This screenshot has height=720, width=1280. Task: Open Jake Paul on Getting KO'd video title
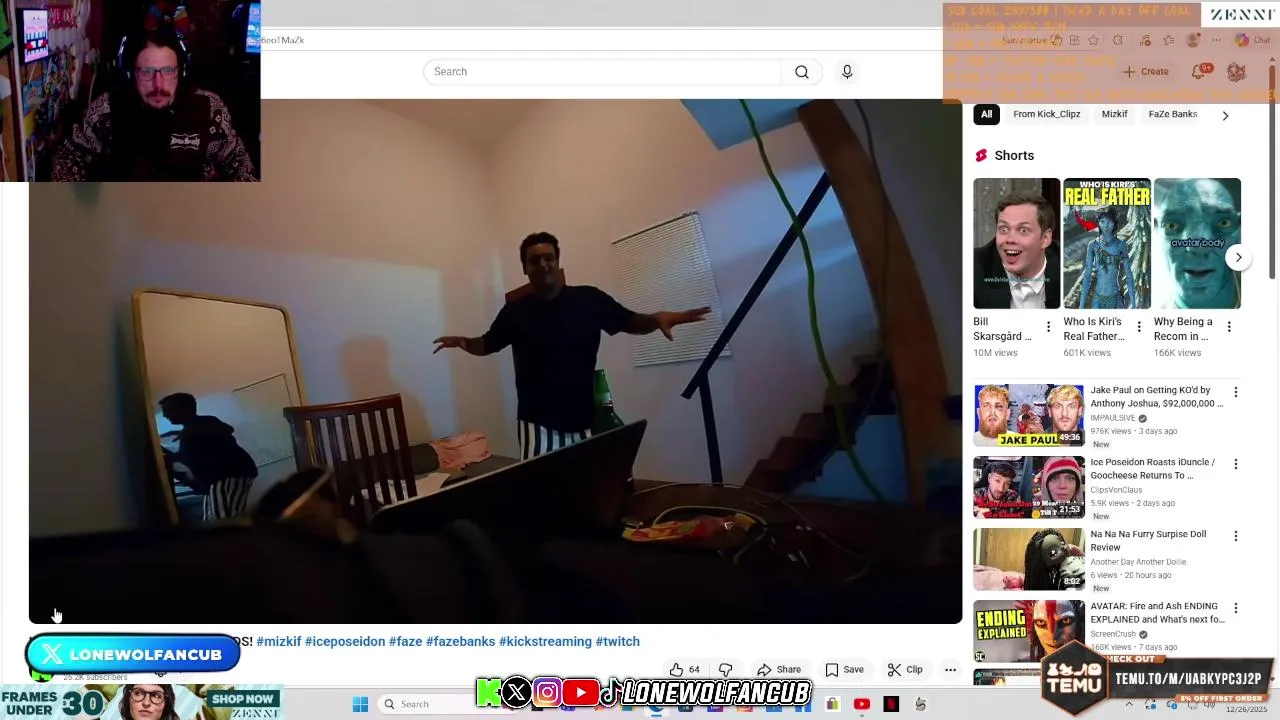tap(1157, 397)
